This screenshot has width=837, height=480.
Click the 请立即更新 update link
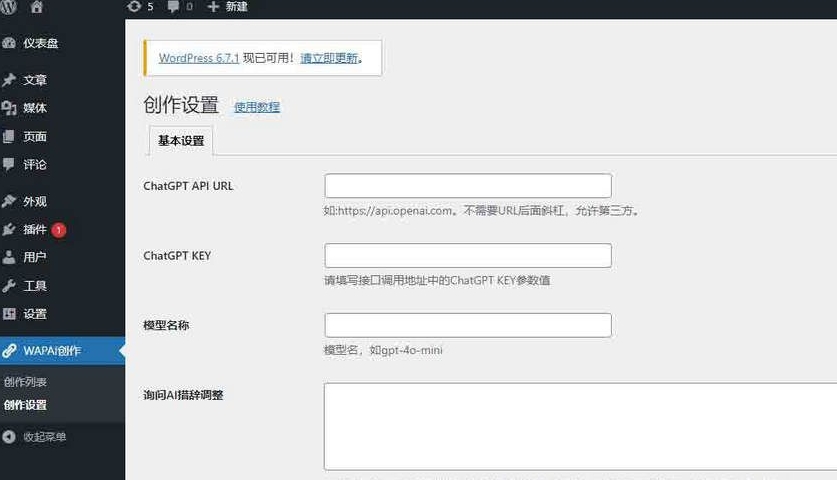329,58
